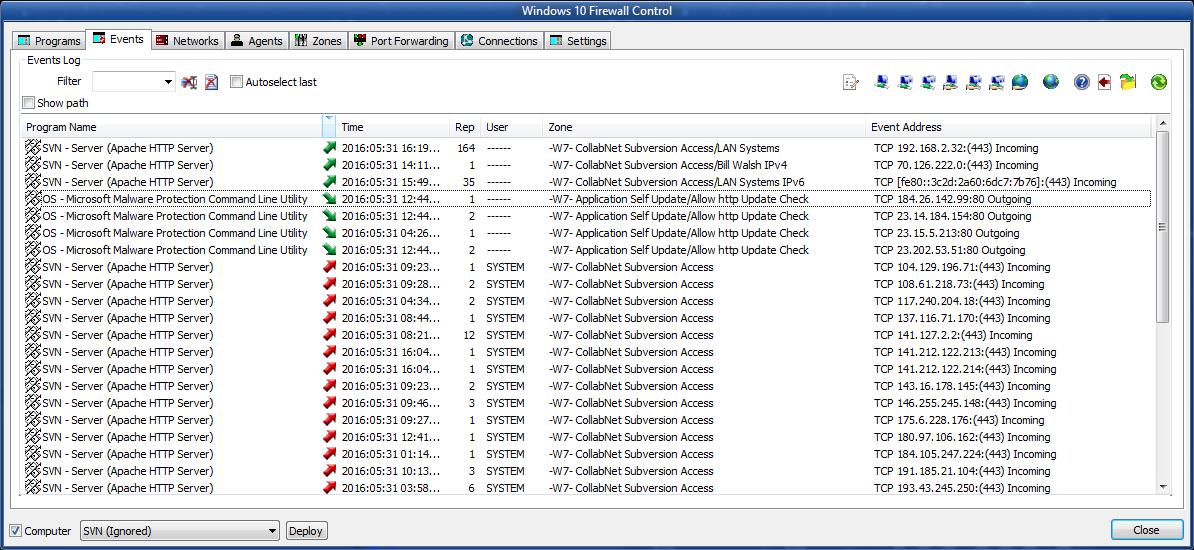Tick the Show path checkbox
Viewport: 1194px width, 550px height.
tap(28, 102)
